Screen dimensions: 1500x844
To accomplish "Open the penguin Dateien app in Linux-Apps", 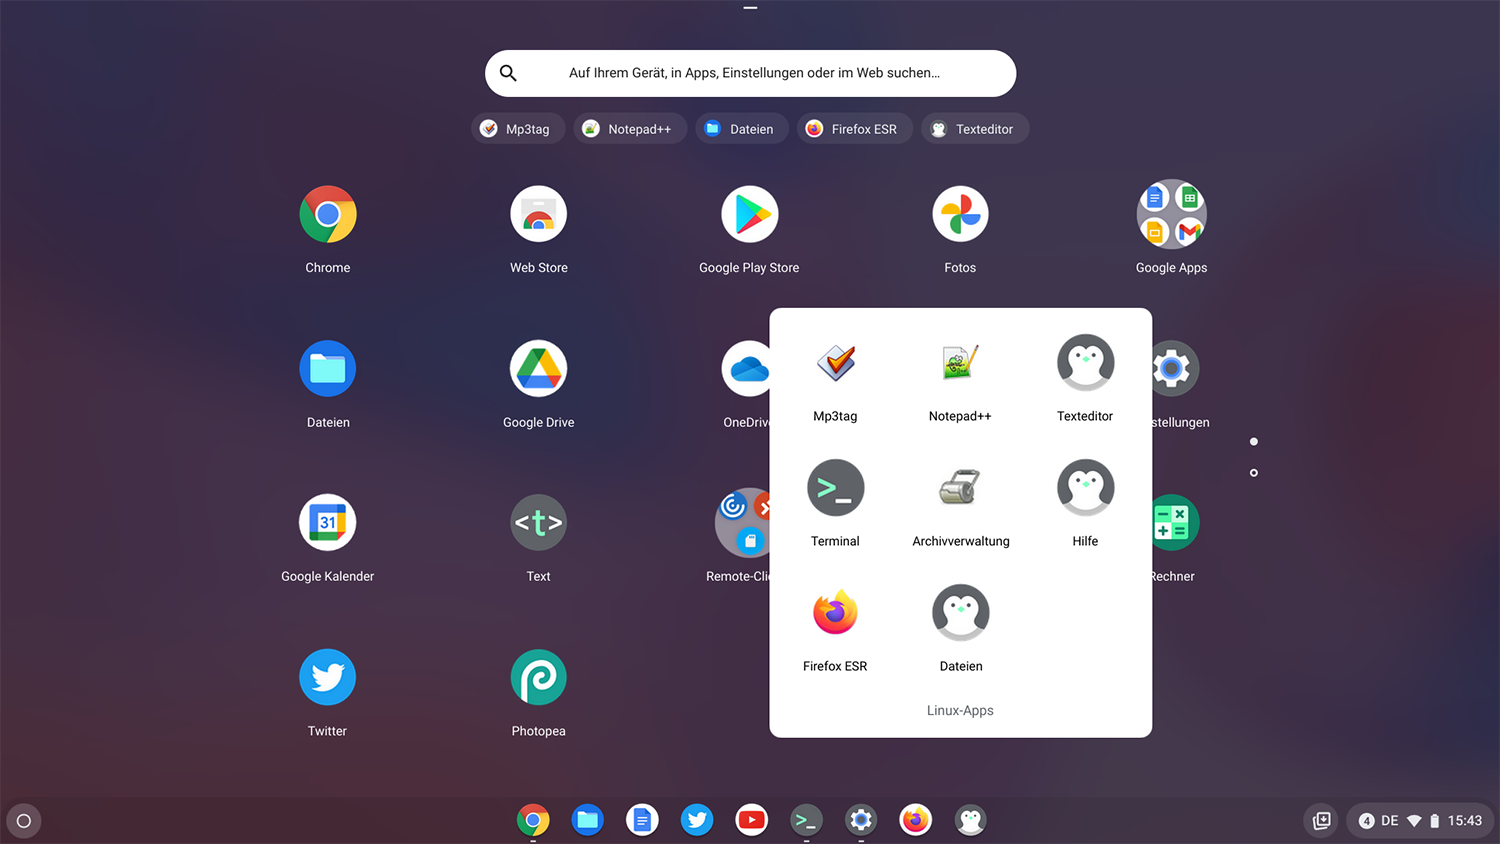I will point(960,612).
